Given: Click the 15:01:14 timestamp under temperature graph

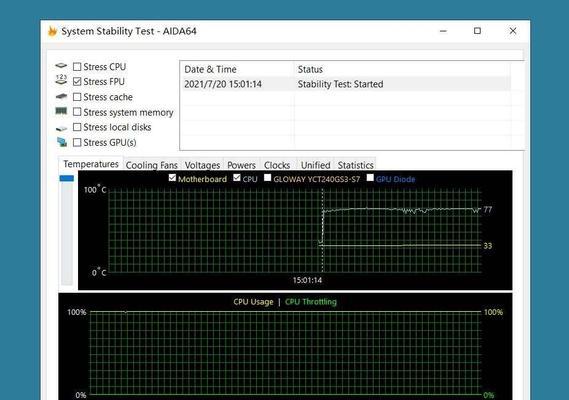Looking at the screenshot, I should click(307, 280).
